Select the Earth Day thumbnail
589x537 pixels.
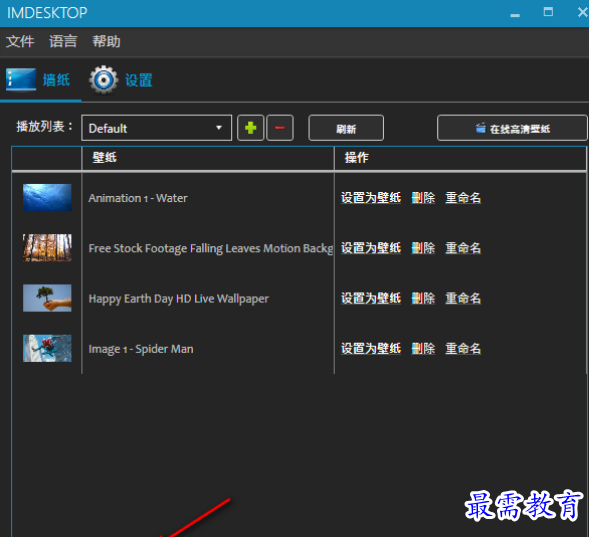47,298
